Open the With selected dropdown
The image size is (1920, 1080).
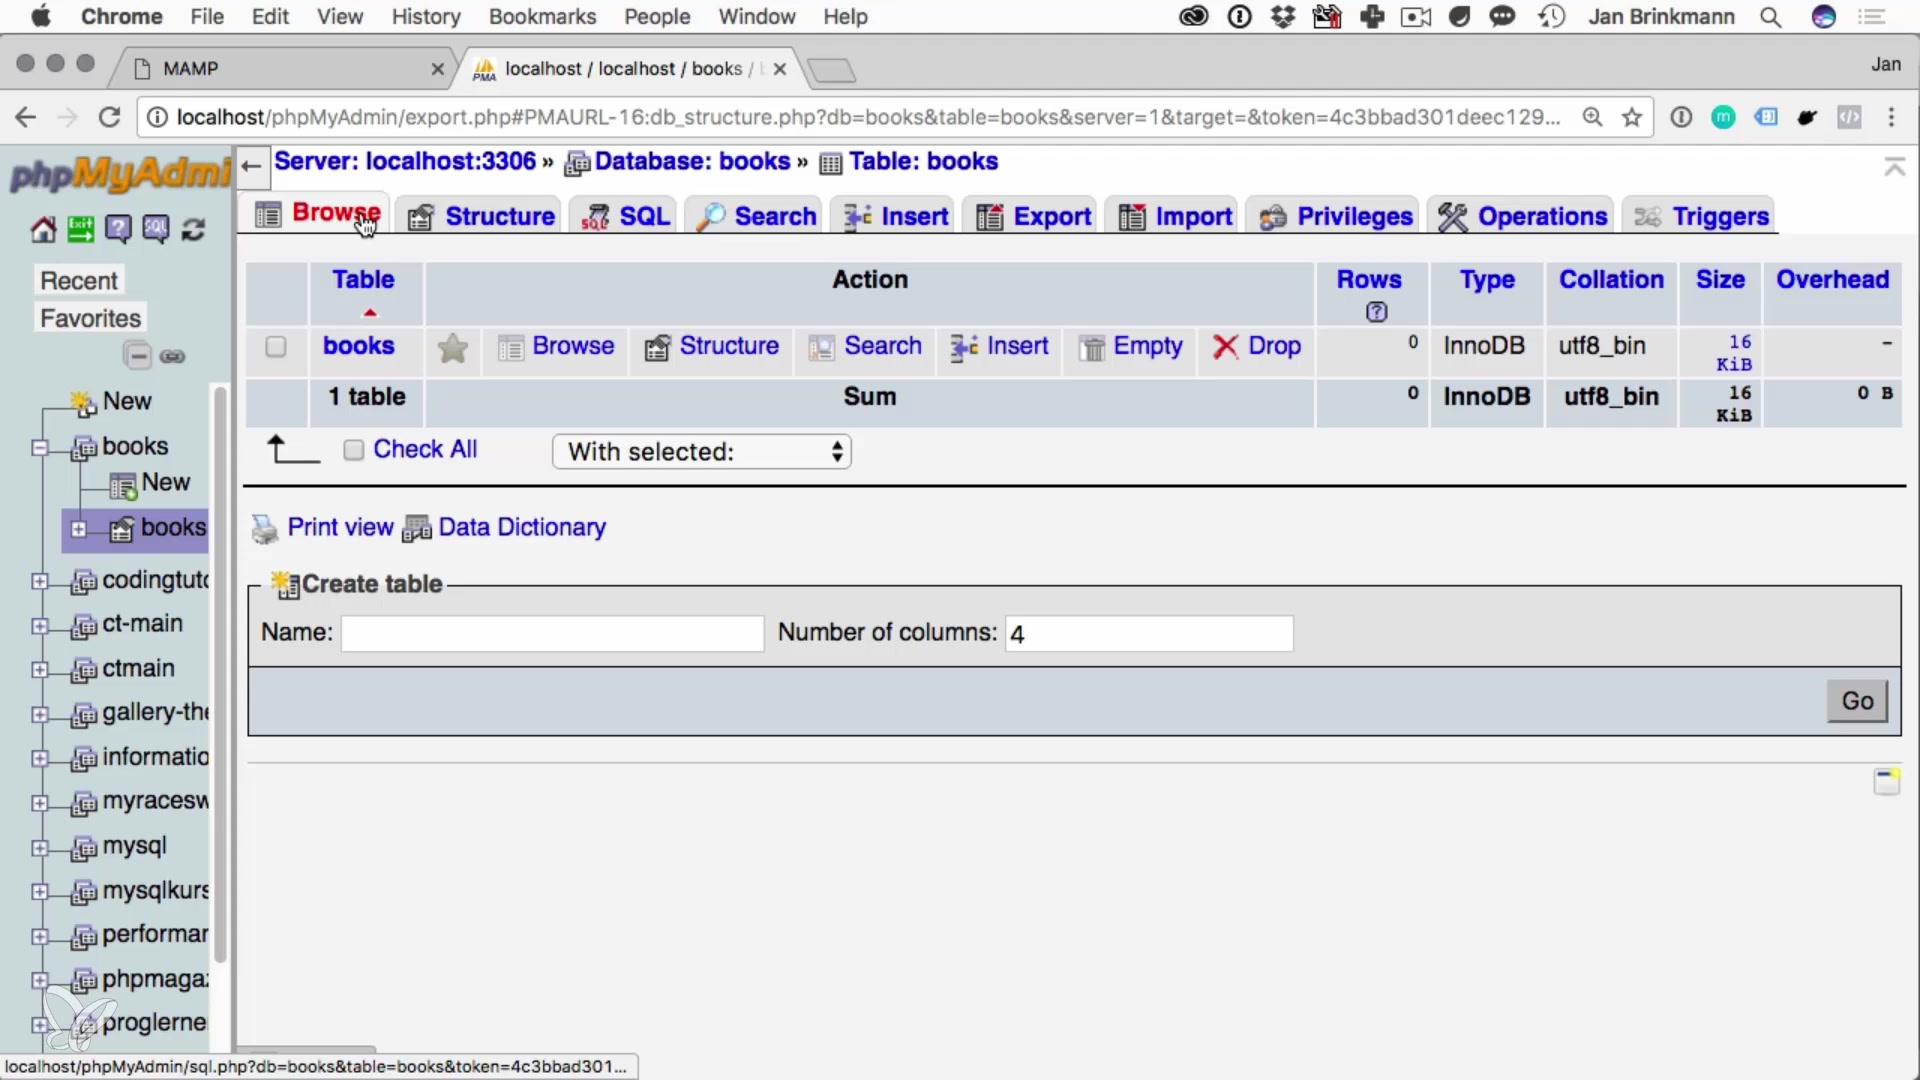click(701, 452)
